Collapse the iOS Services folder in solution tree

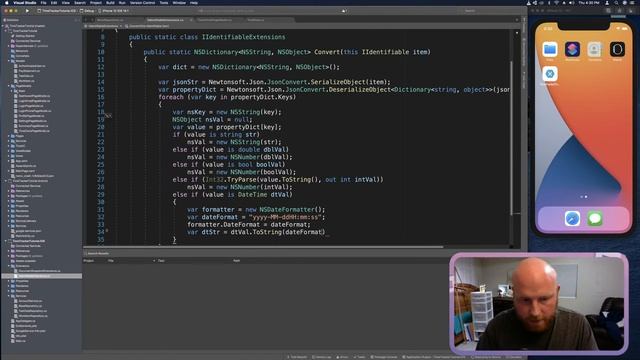coord(9,296)
